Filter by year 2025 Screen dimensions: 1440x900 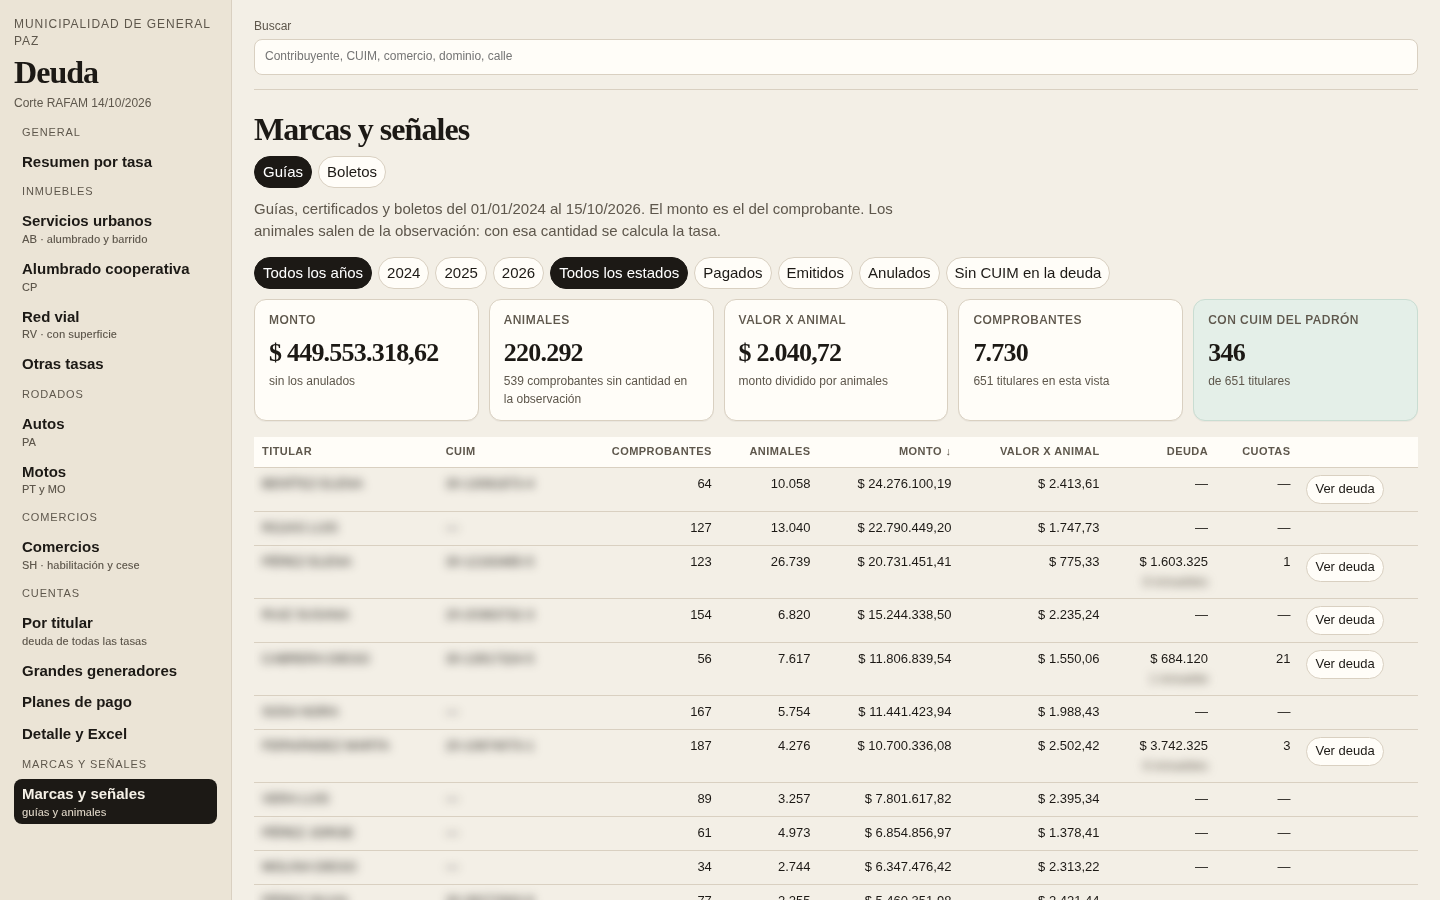click(461, 273)
